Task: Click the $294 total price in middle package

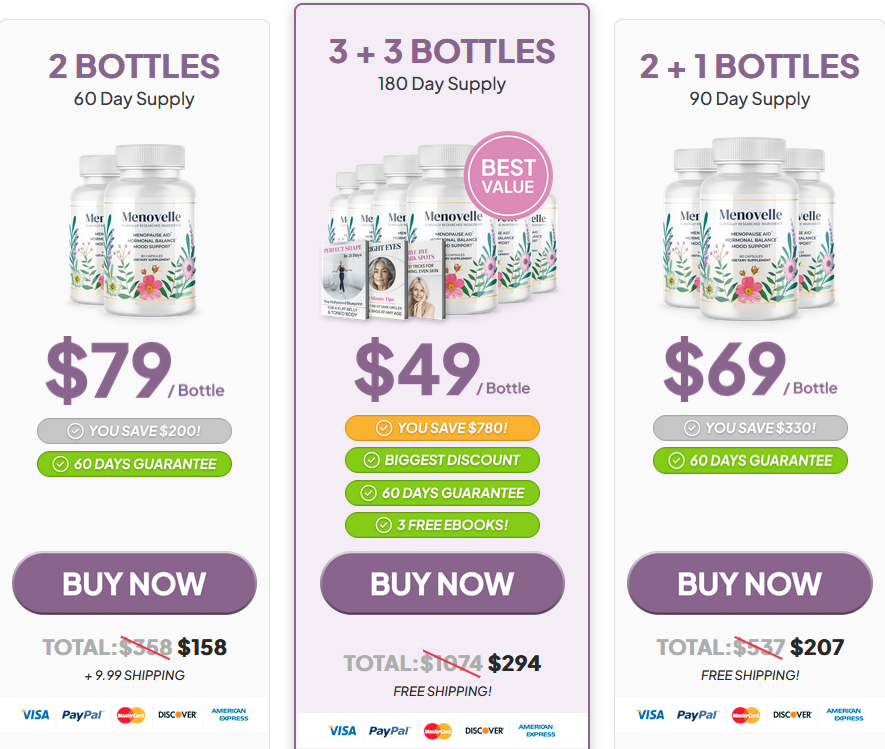Action: coord(514,663)
